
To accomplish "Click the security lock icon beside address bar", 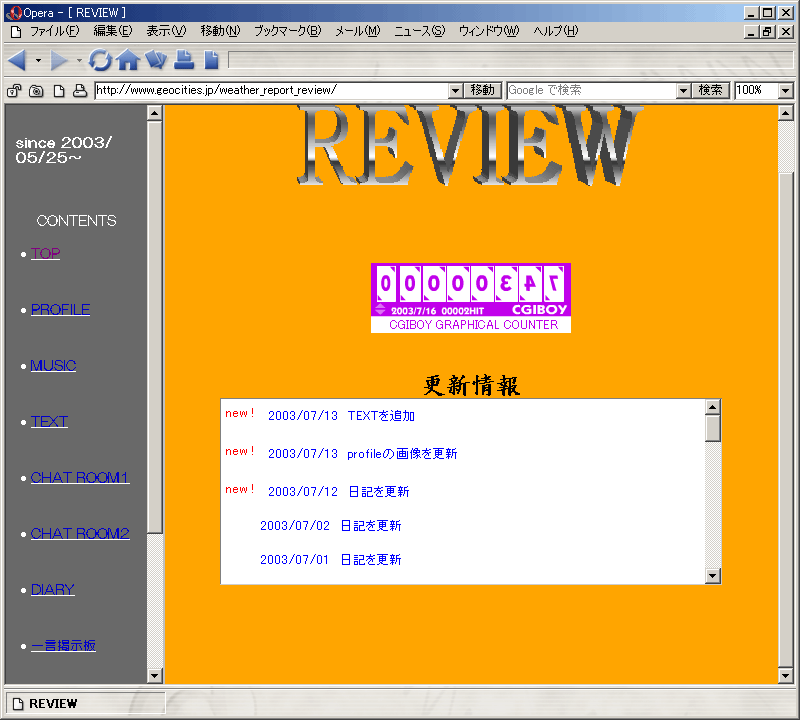I will (14, 91).
